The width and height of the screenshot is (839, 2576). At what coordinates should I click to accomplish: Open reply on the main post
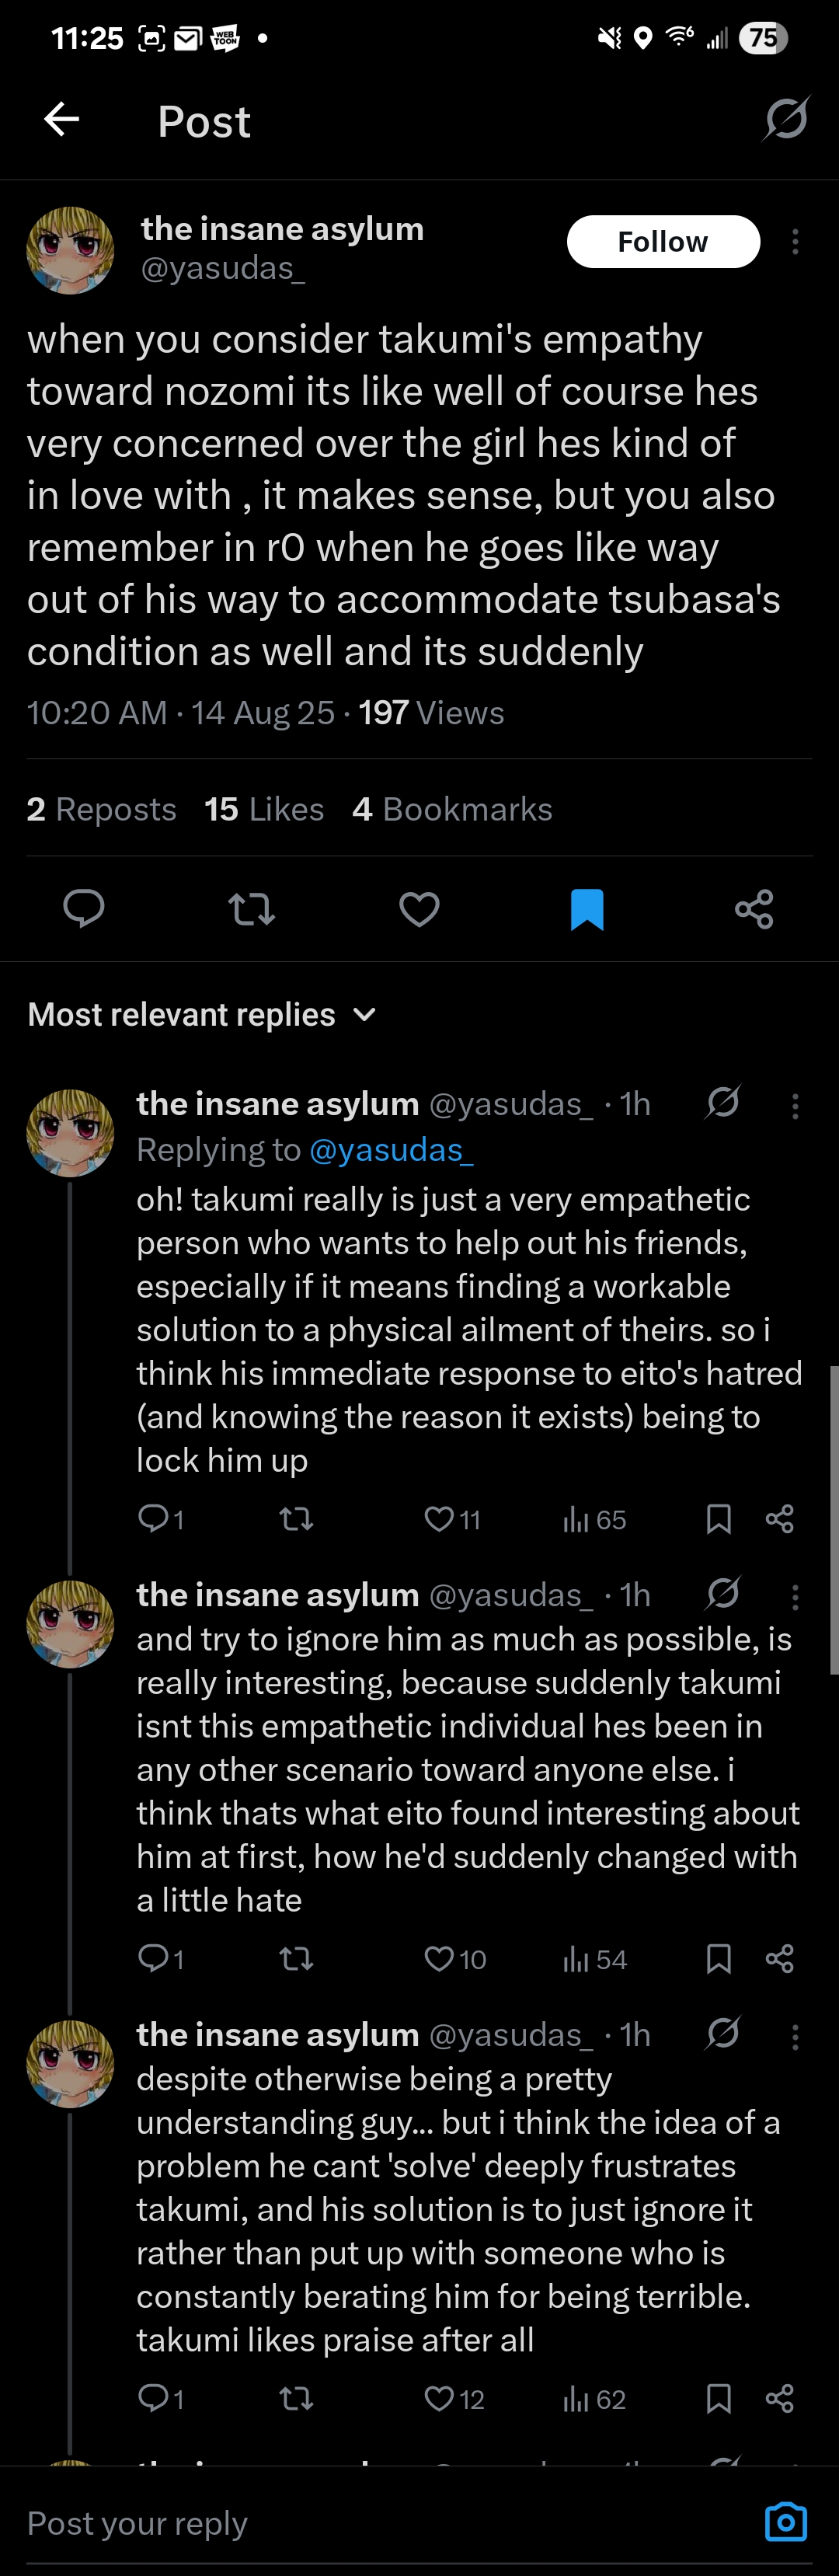click(x=84, y=908)
